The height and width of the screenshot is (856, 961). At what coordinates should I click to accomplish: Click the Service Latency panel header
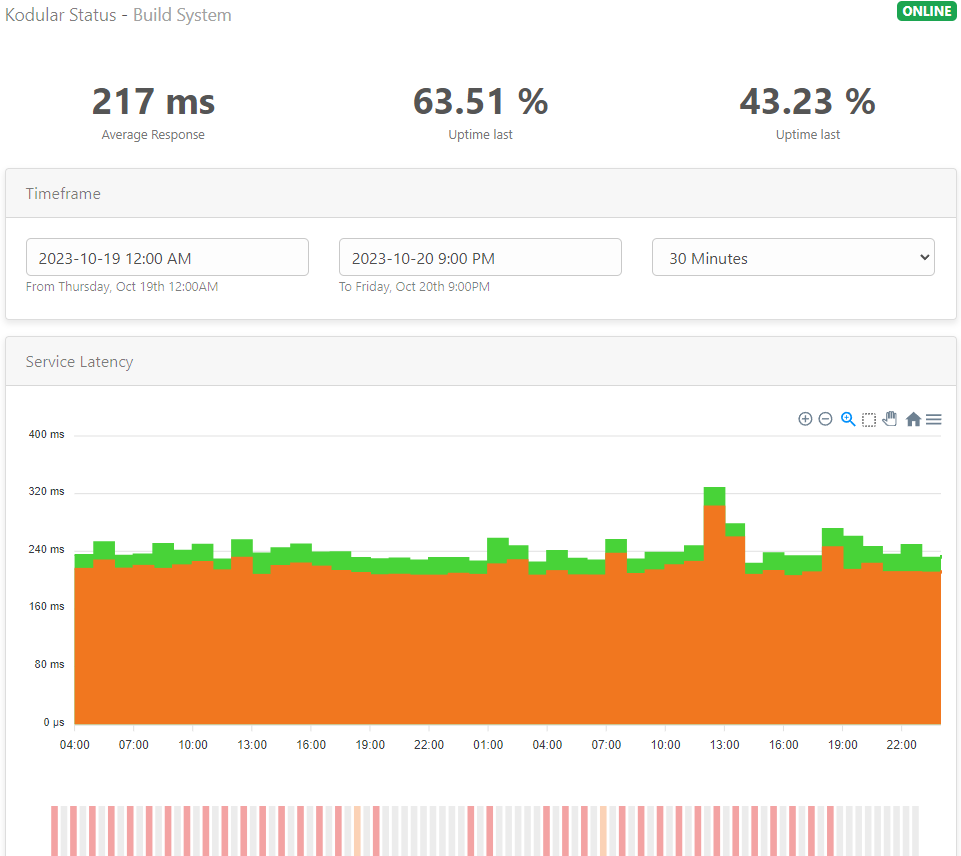[80, 362]
